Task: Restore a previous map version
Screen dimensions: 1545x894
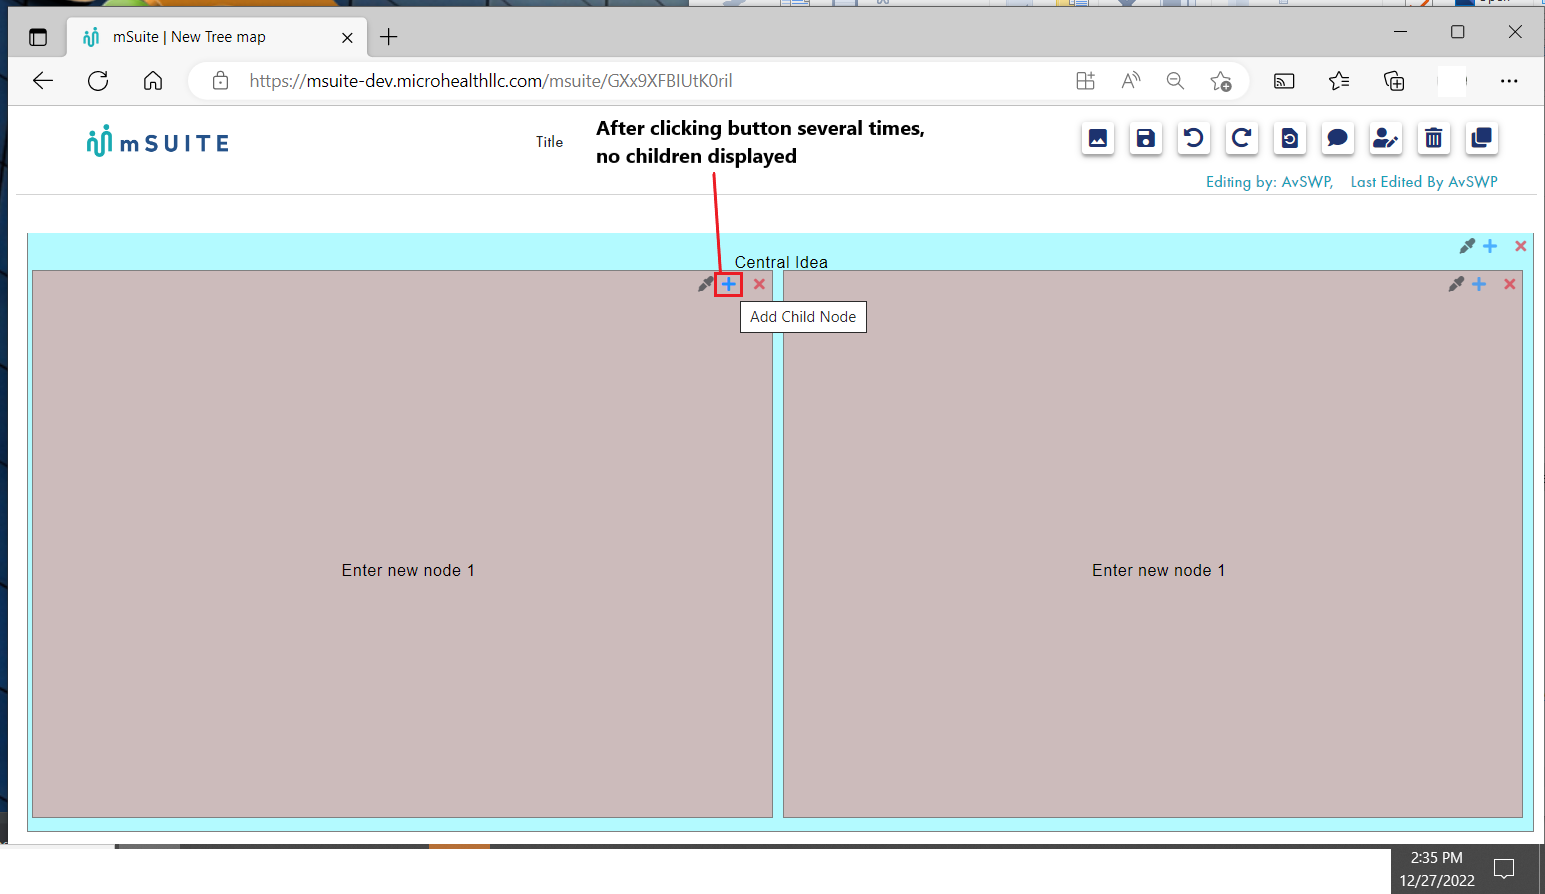Action: pos(1289,139)
